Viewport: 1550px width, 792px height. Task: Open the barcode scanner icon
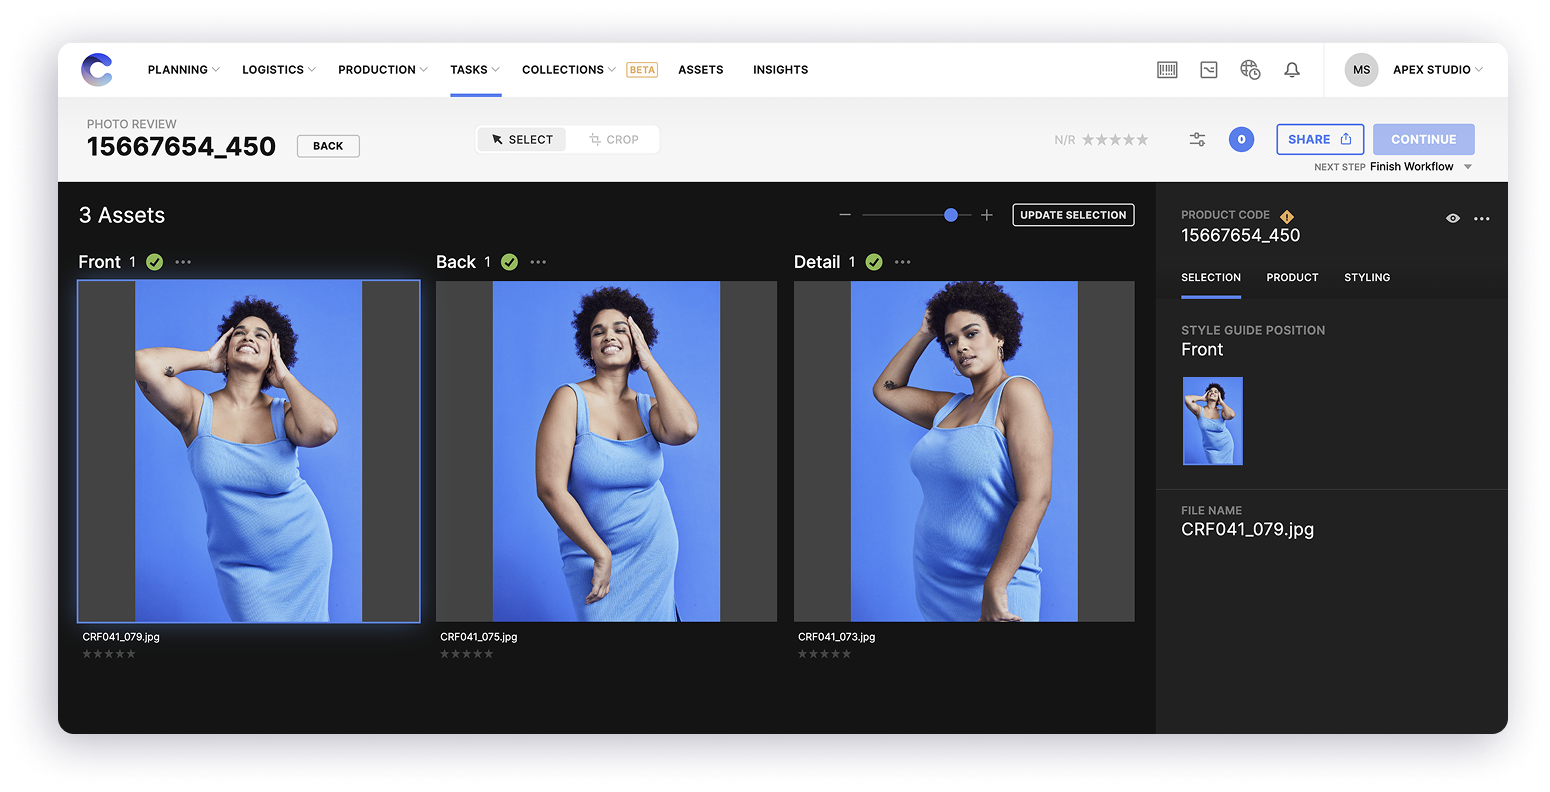(x=1167, y=70)
